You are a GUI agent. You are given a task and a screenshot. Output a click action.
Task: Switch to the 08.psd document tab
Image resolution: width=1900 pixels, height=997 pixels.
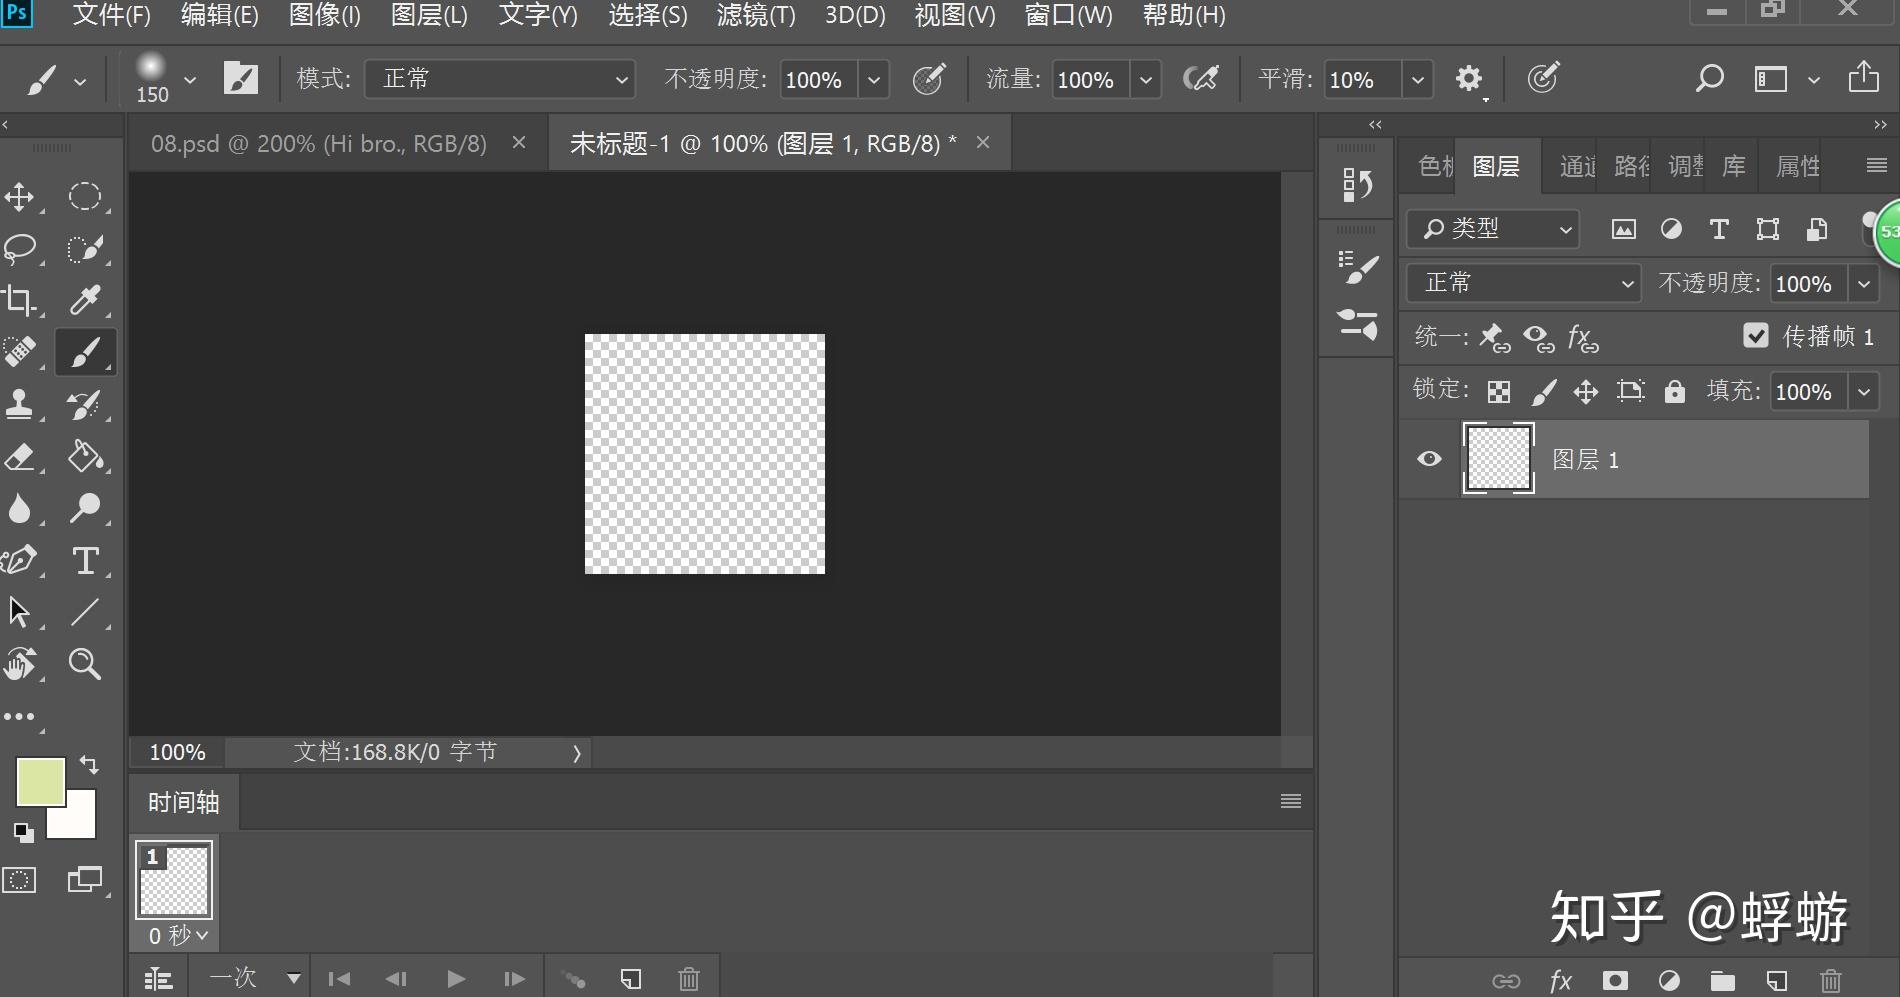319,144
